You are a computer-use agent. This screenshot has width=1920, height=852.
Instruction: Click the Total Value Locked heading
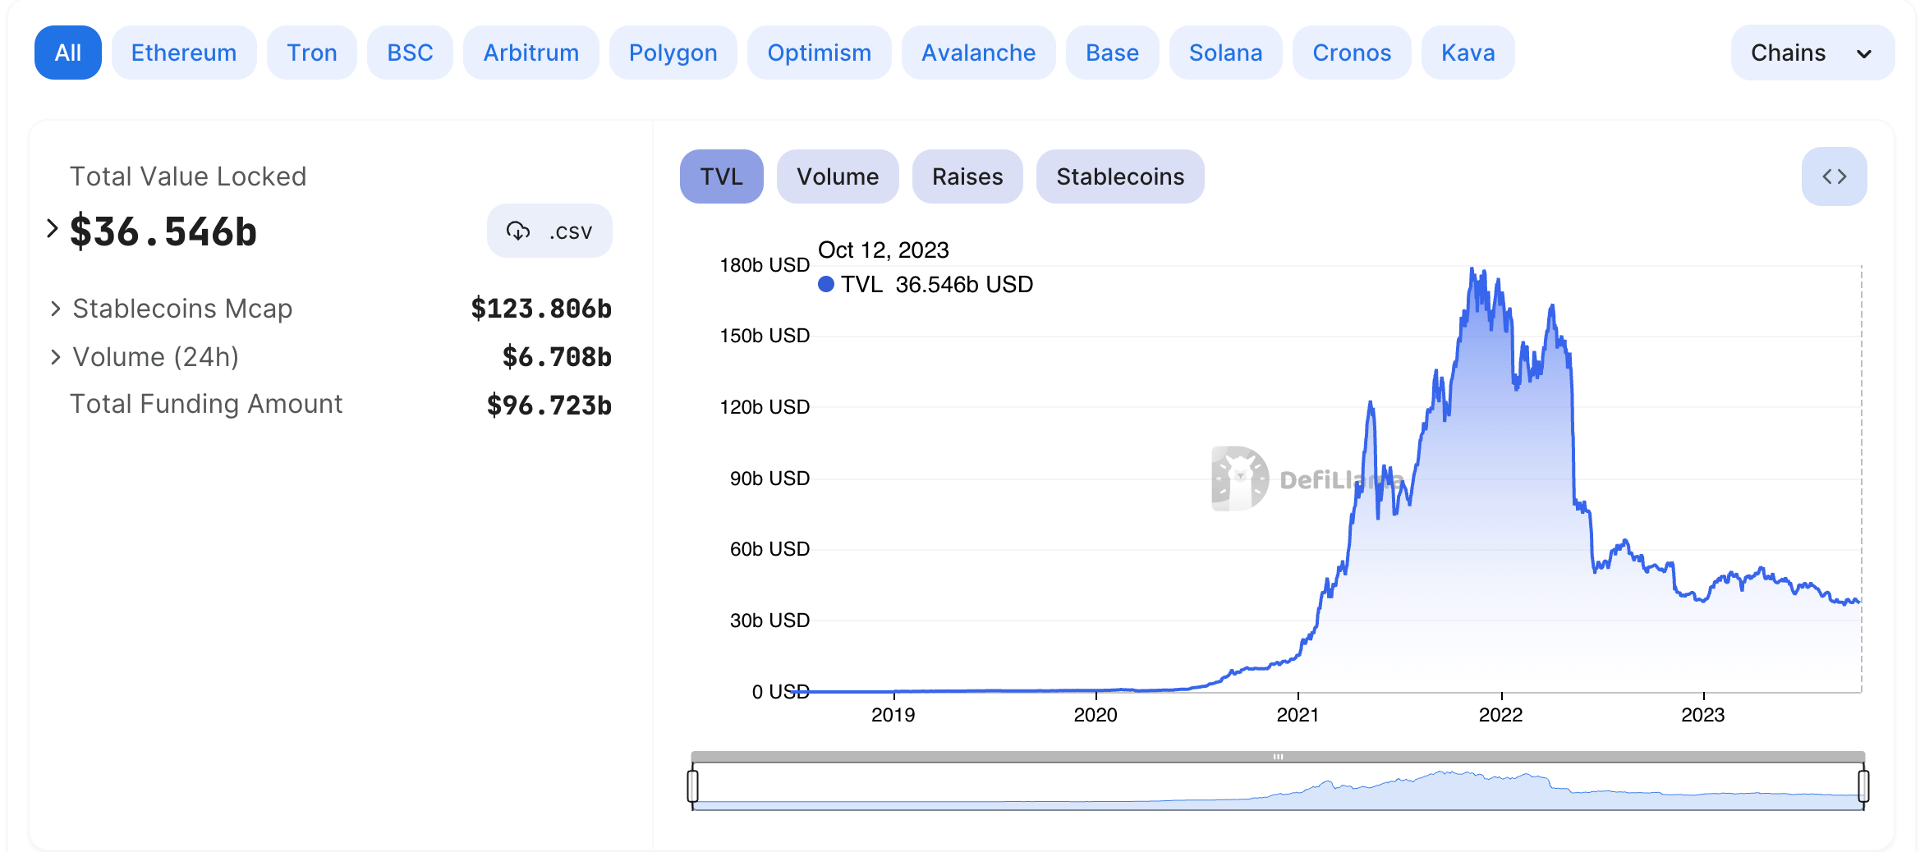(188, 177)
